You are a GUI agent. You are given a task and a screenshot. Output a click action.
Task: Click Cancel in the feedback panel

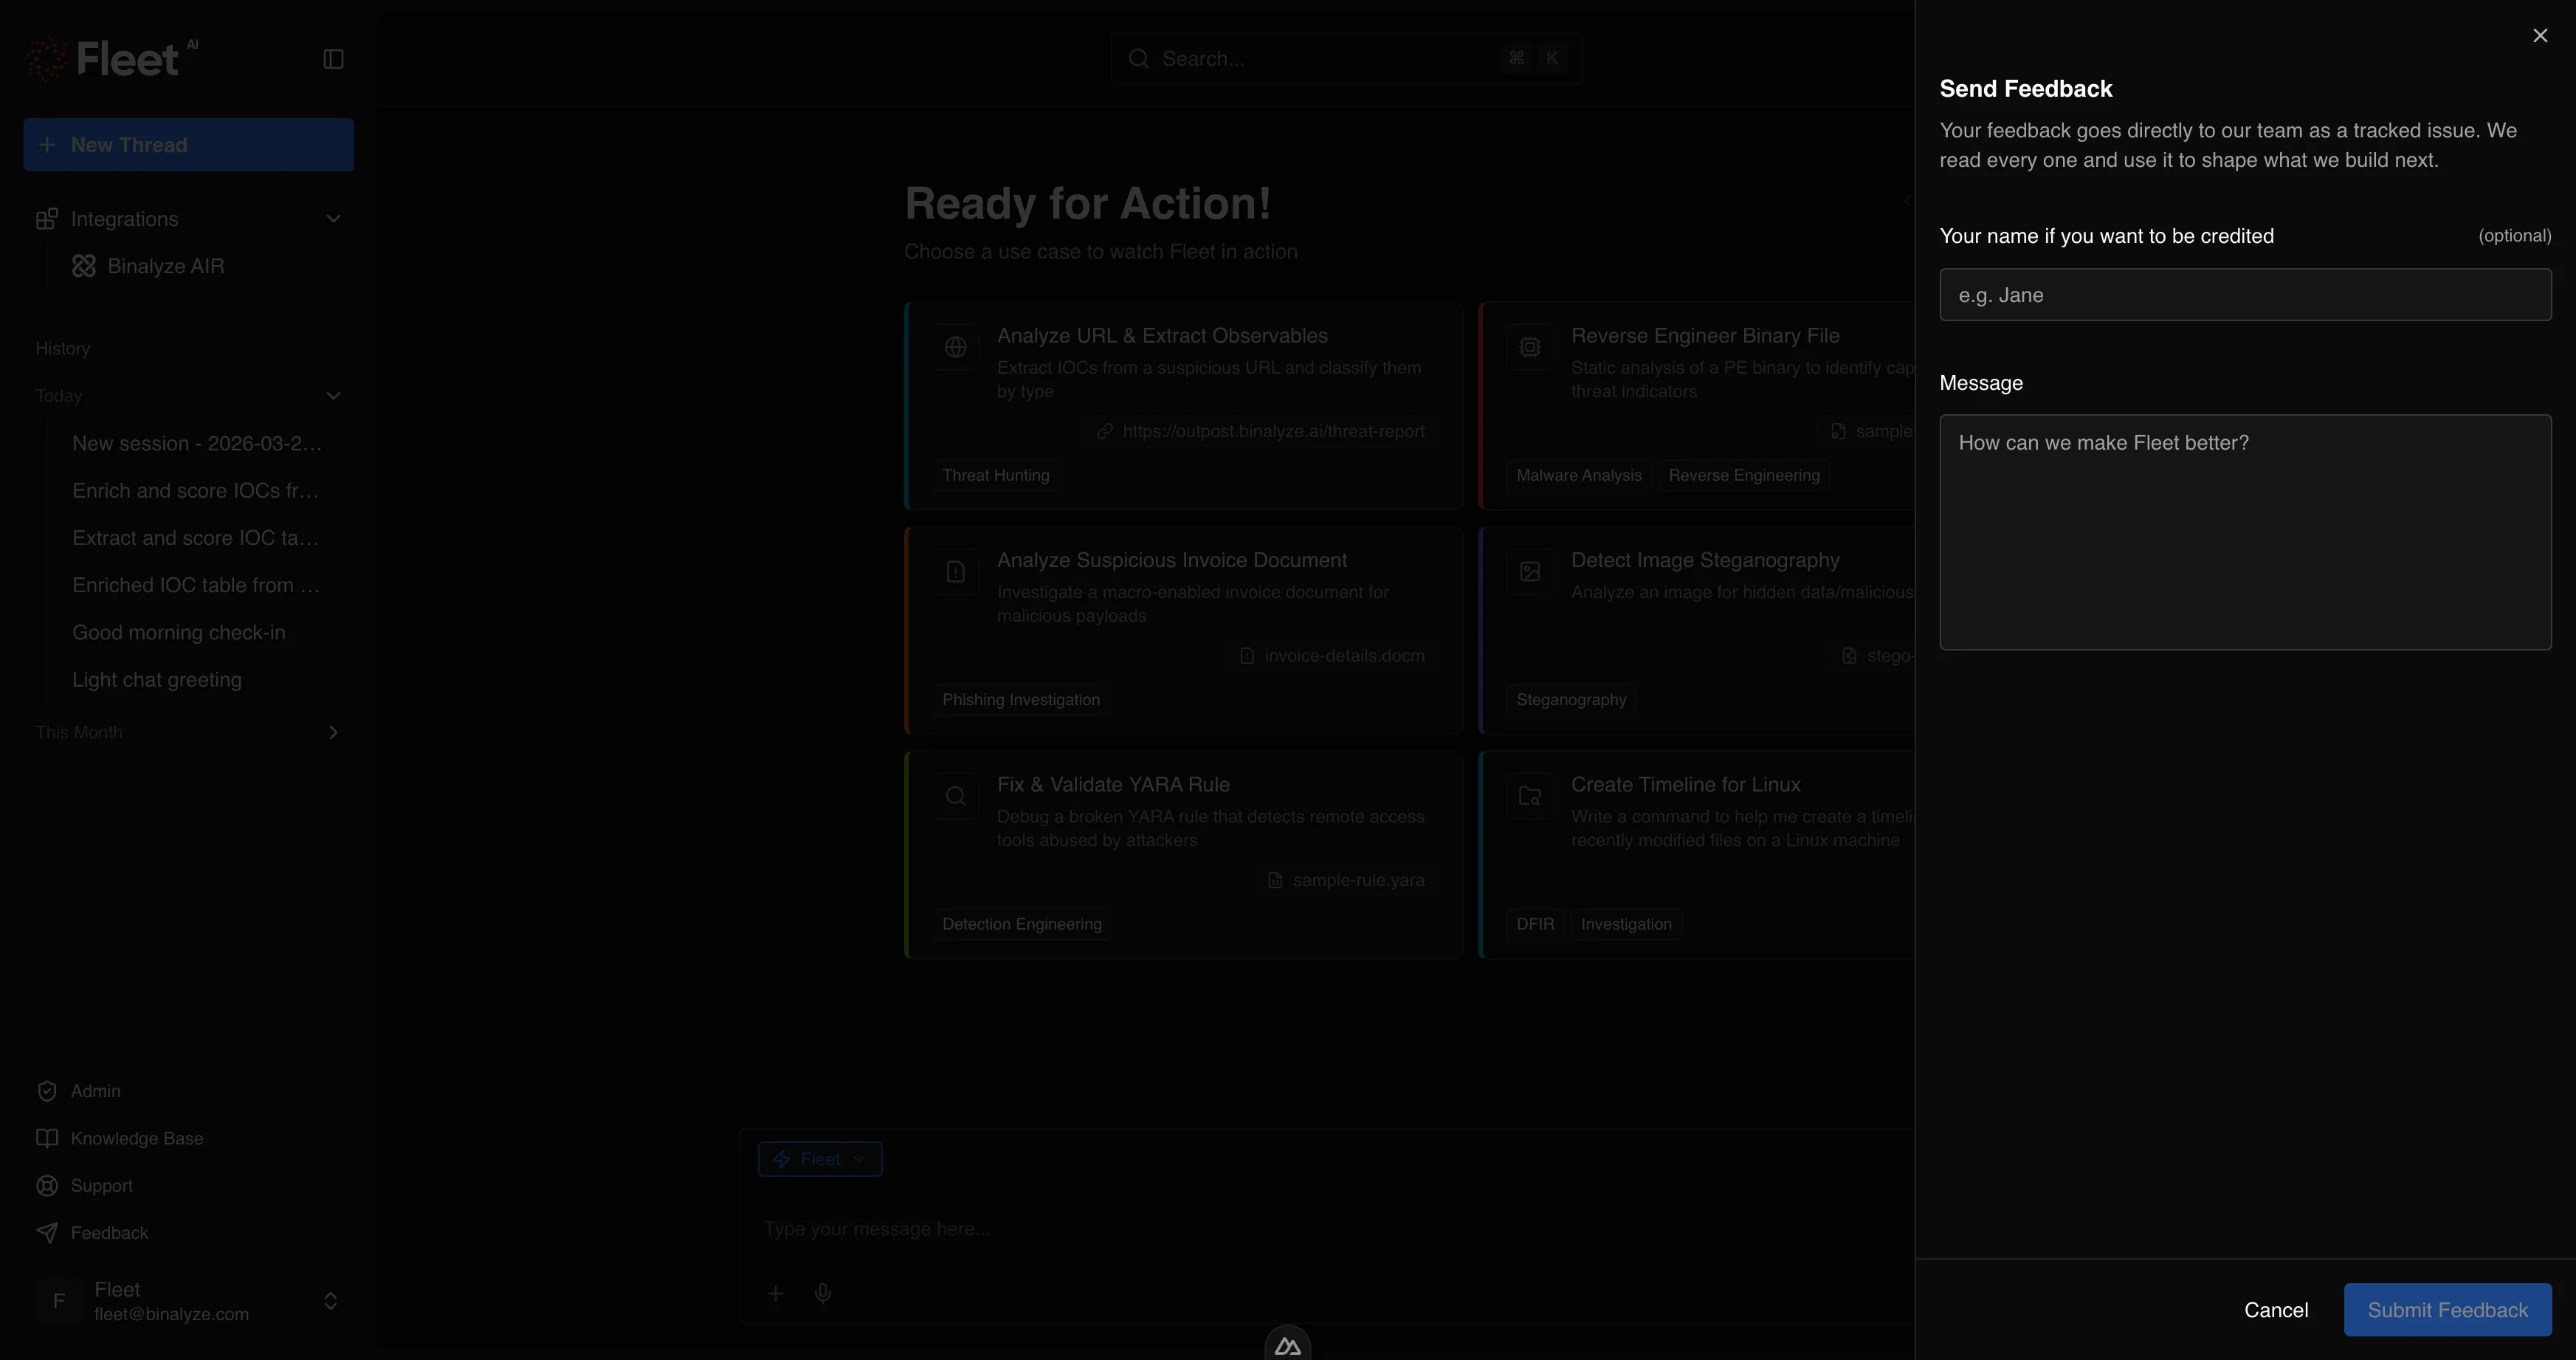[2275, 1309]
